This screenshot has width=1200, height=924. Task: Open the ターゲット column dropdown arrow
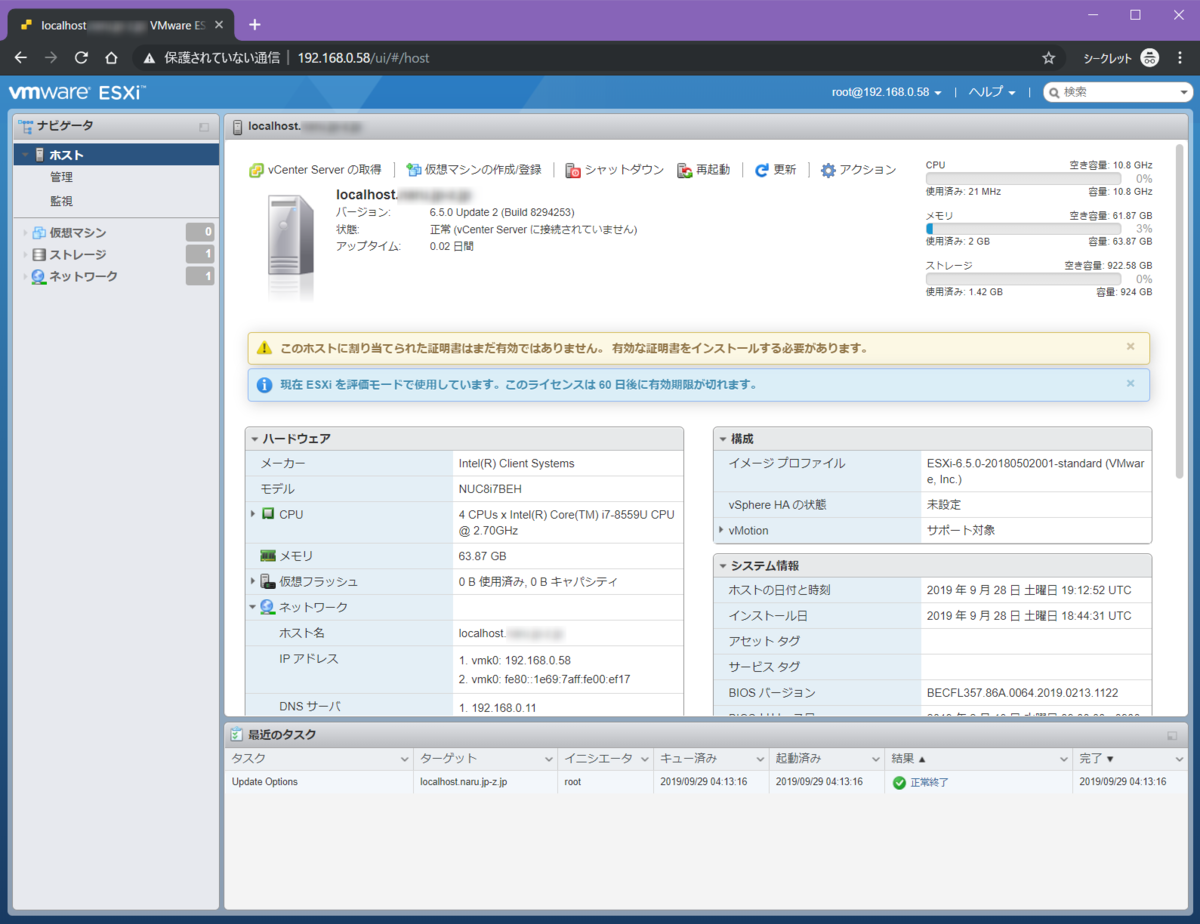pos(548,759)
